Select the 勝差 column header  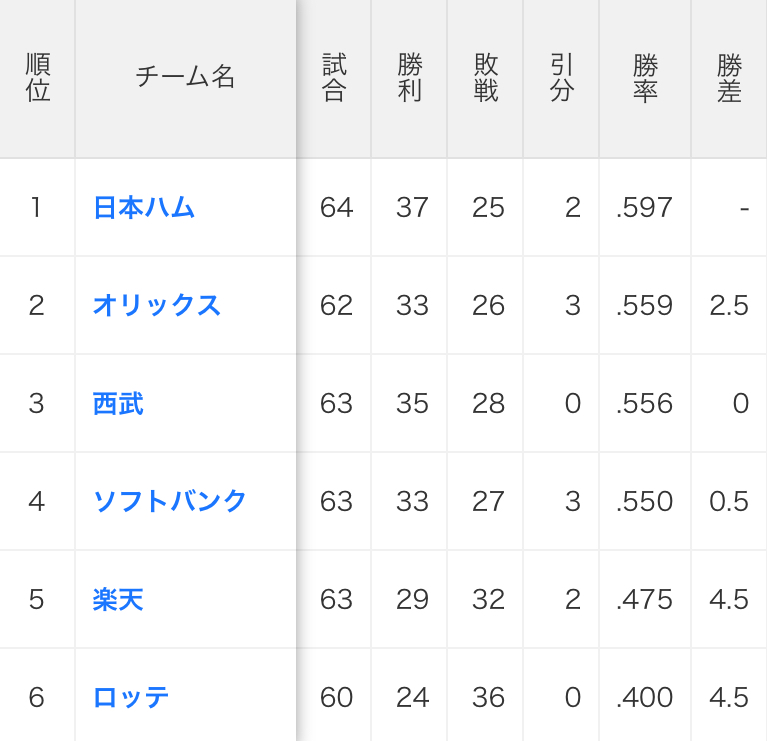click(729, 78)
